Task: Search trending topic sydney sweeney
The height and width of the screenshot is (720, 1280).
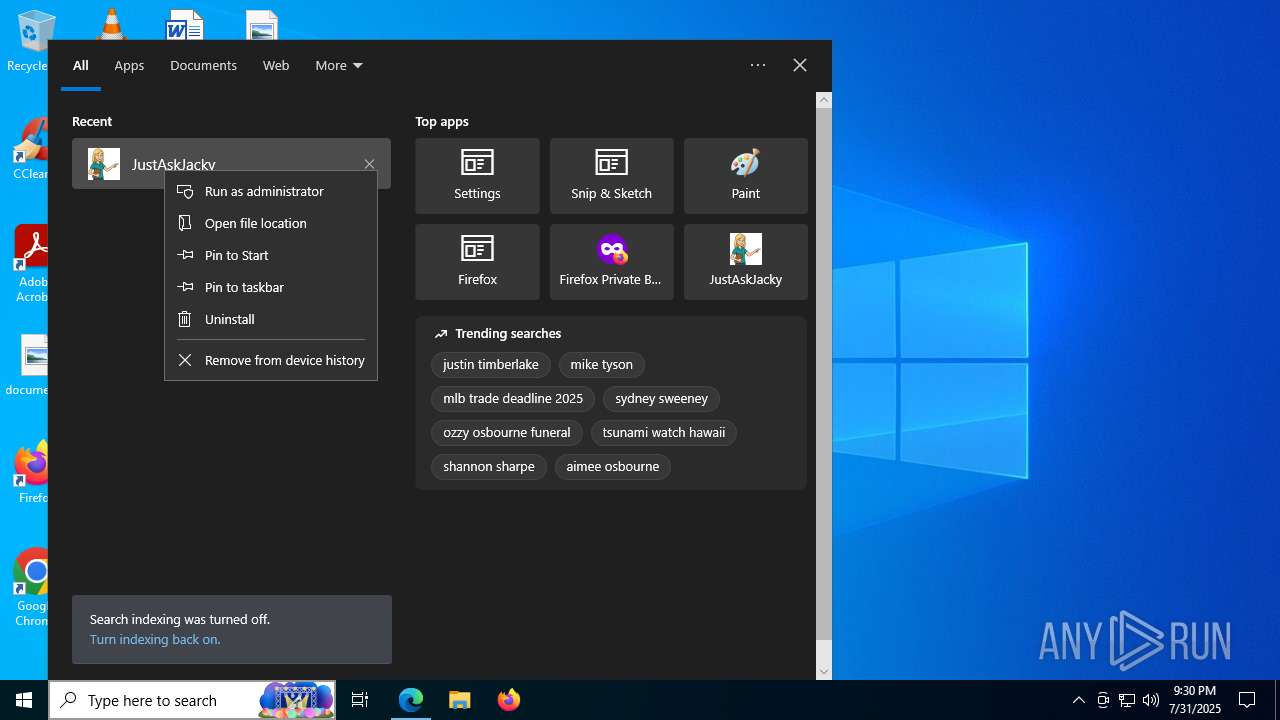Action: point(661,398)
